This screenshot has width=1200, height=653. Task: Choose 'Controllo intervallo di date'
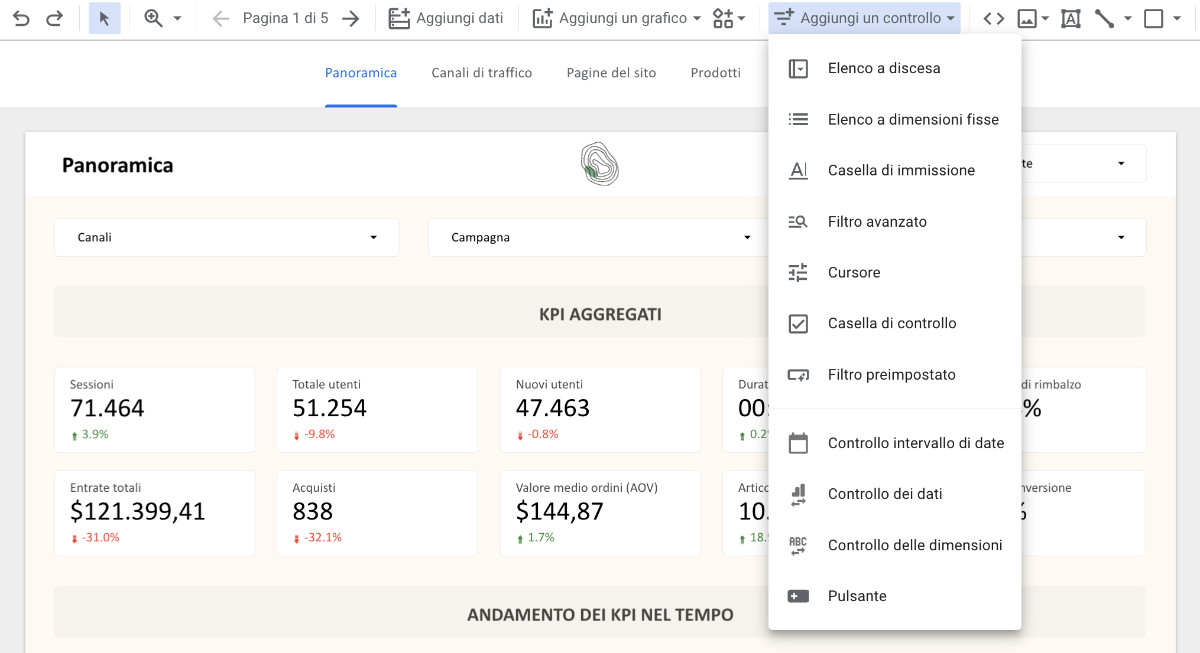click(x=895, y=443)
